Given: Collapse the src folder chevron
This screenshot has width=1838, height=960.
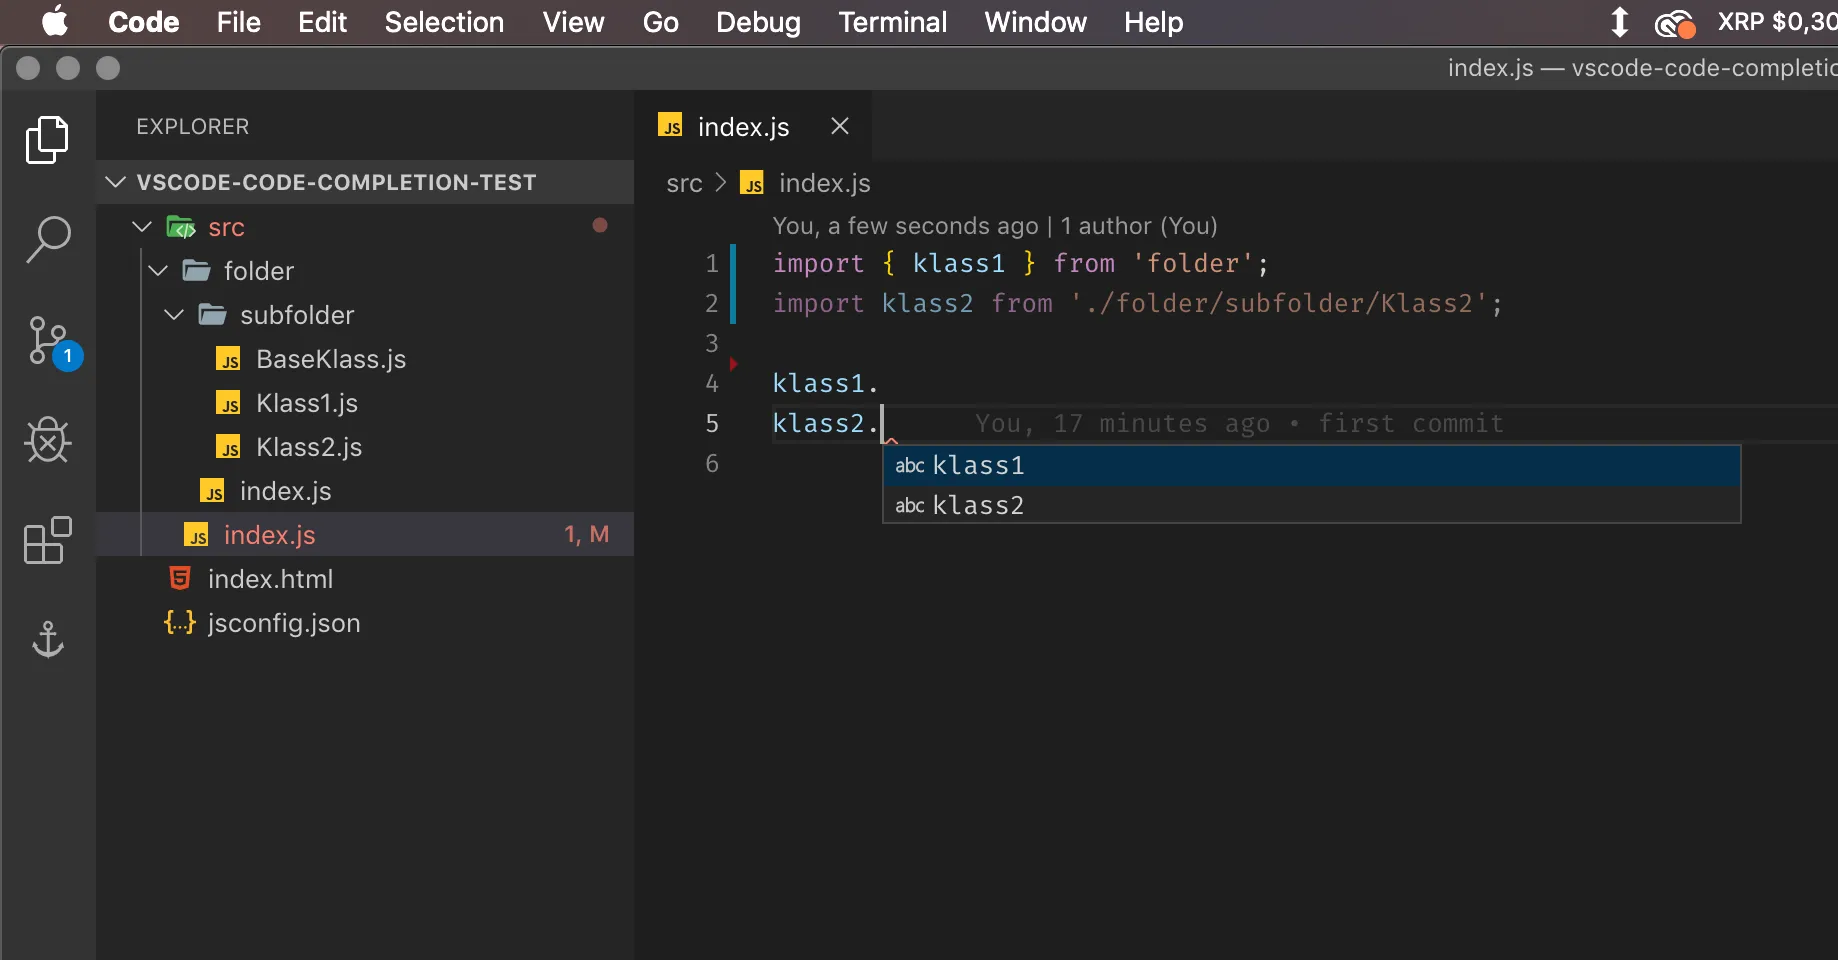Looking at the screenshot, I should (x=142, y=227).
